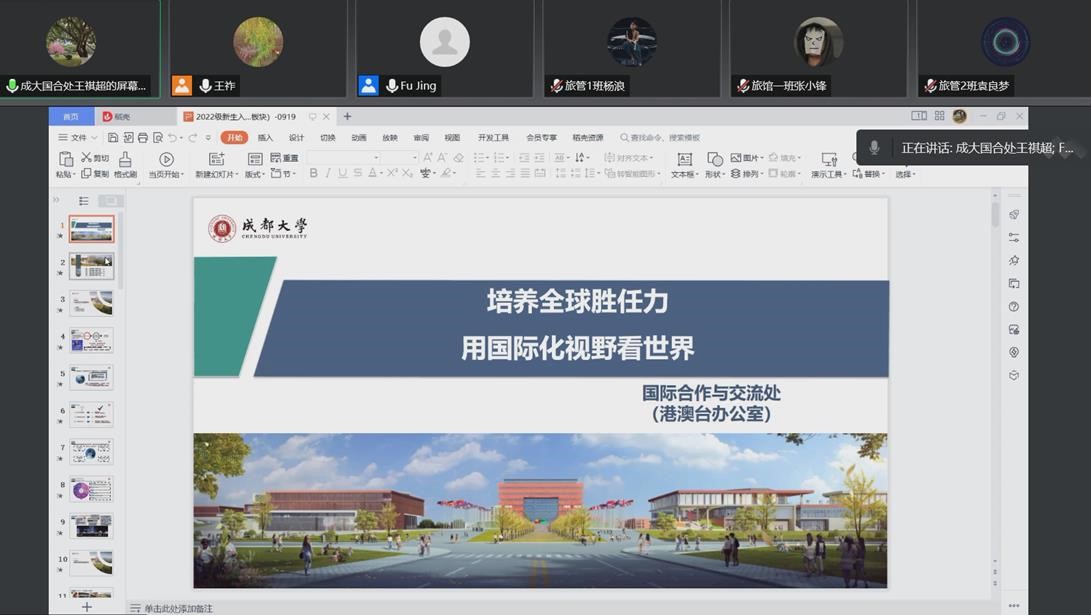Open the Insert (插入) ribbon tab

point(265,138)
